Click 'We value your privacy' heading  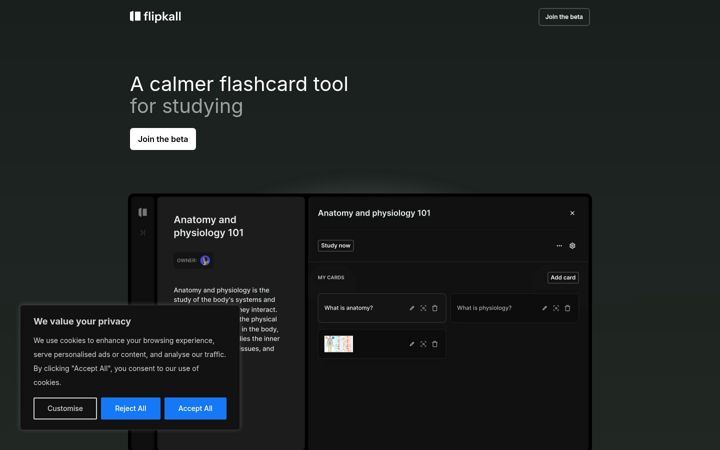[82, 321]
